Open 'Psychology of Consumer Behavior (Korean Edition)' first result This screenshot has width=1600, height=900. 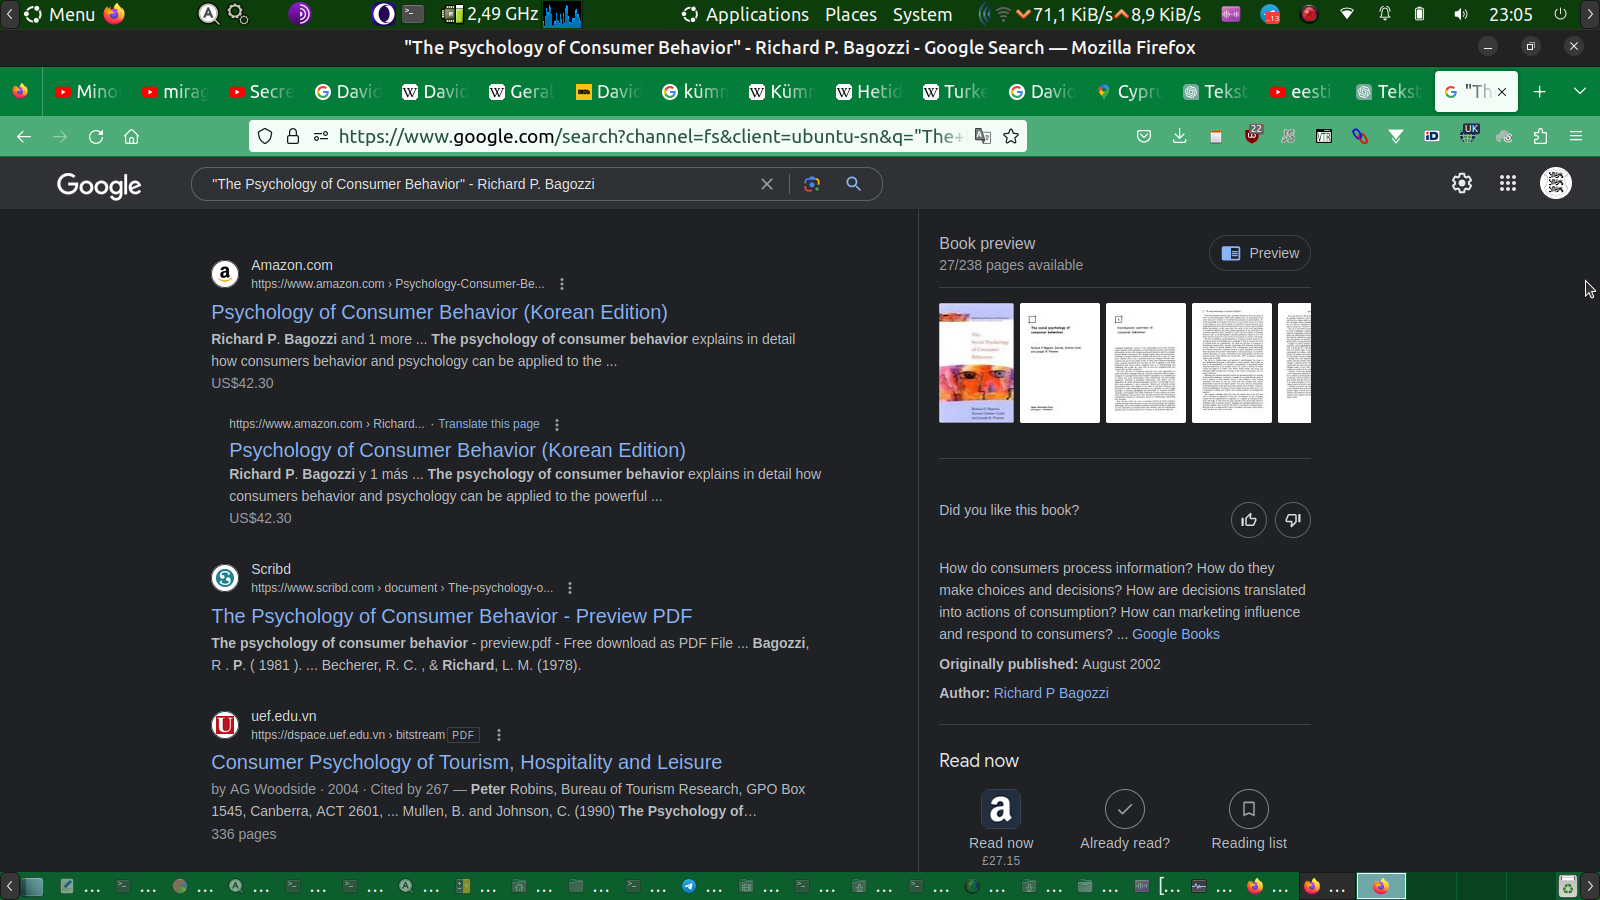click(439, 312)
